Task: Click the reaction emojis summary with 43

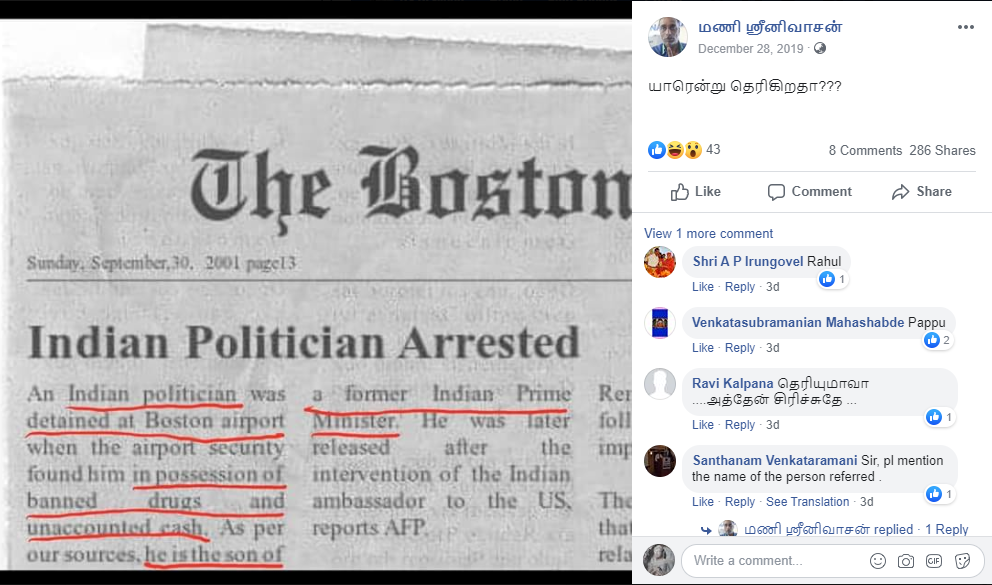Action: [x=685, y=150]
